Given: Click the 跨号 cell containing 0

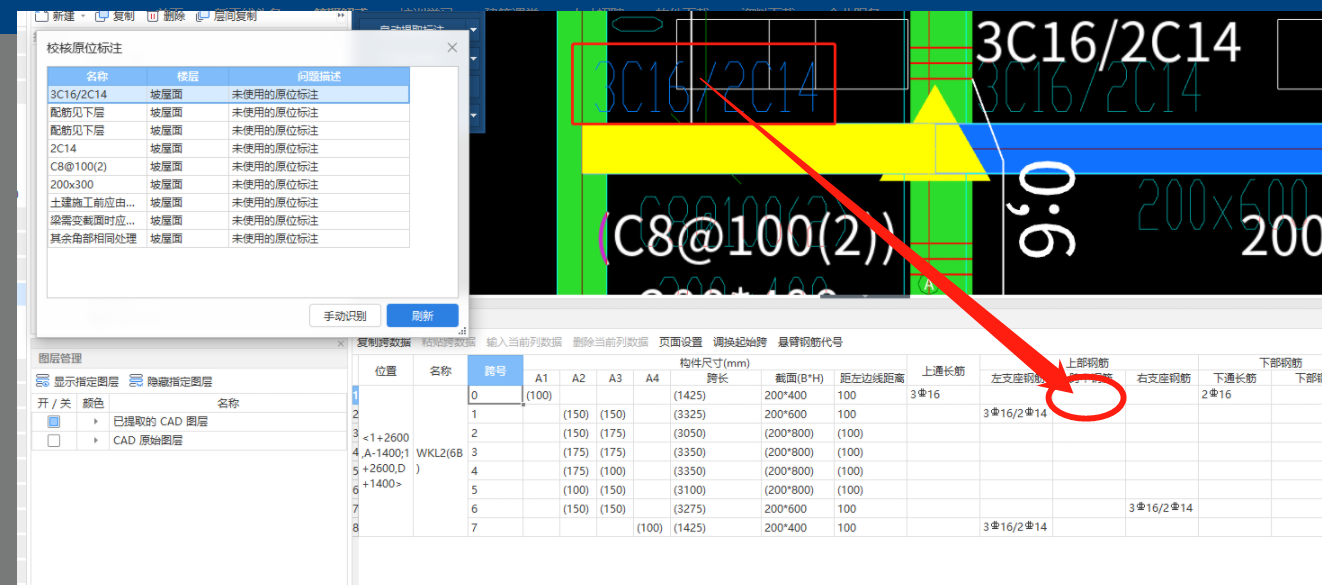Looking at the screenshot, I should click(495, 395).
